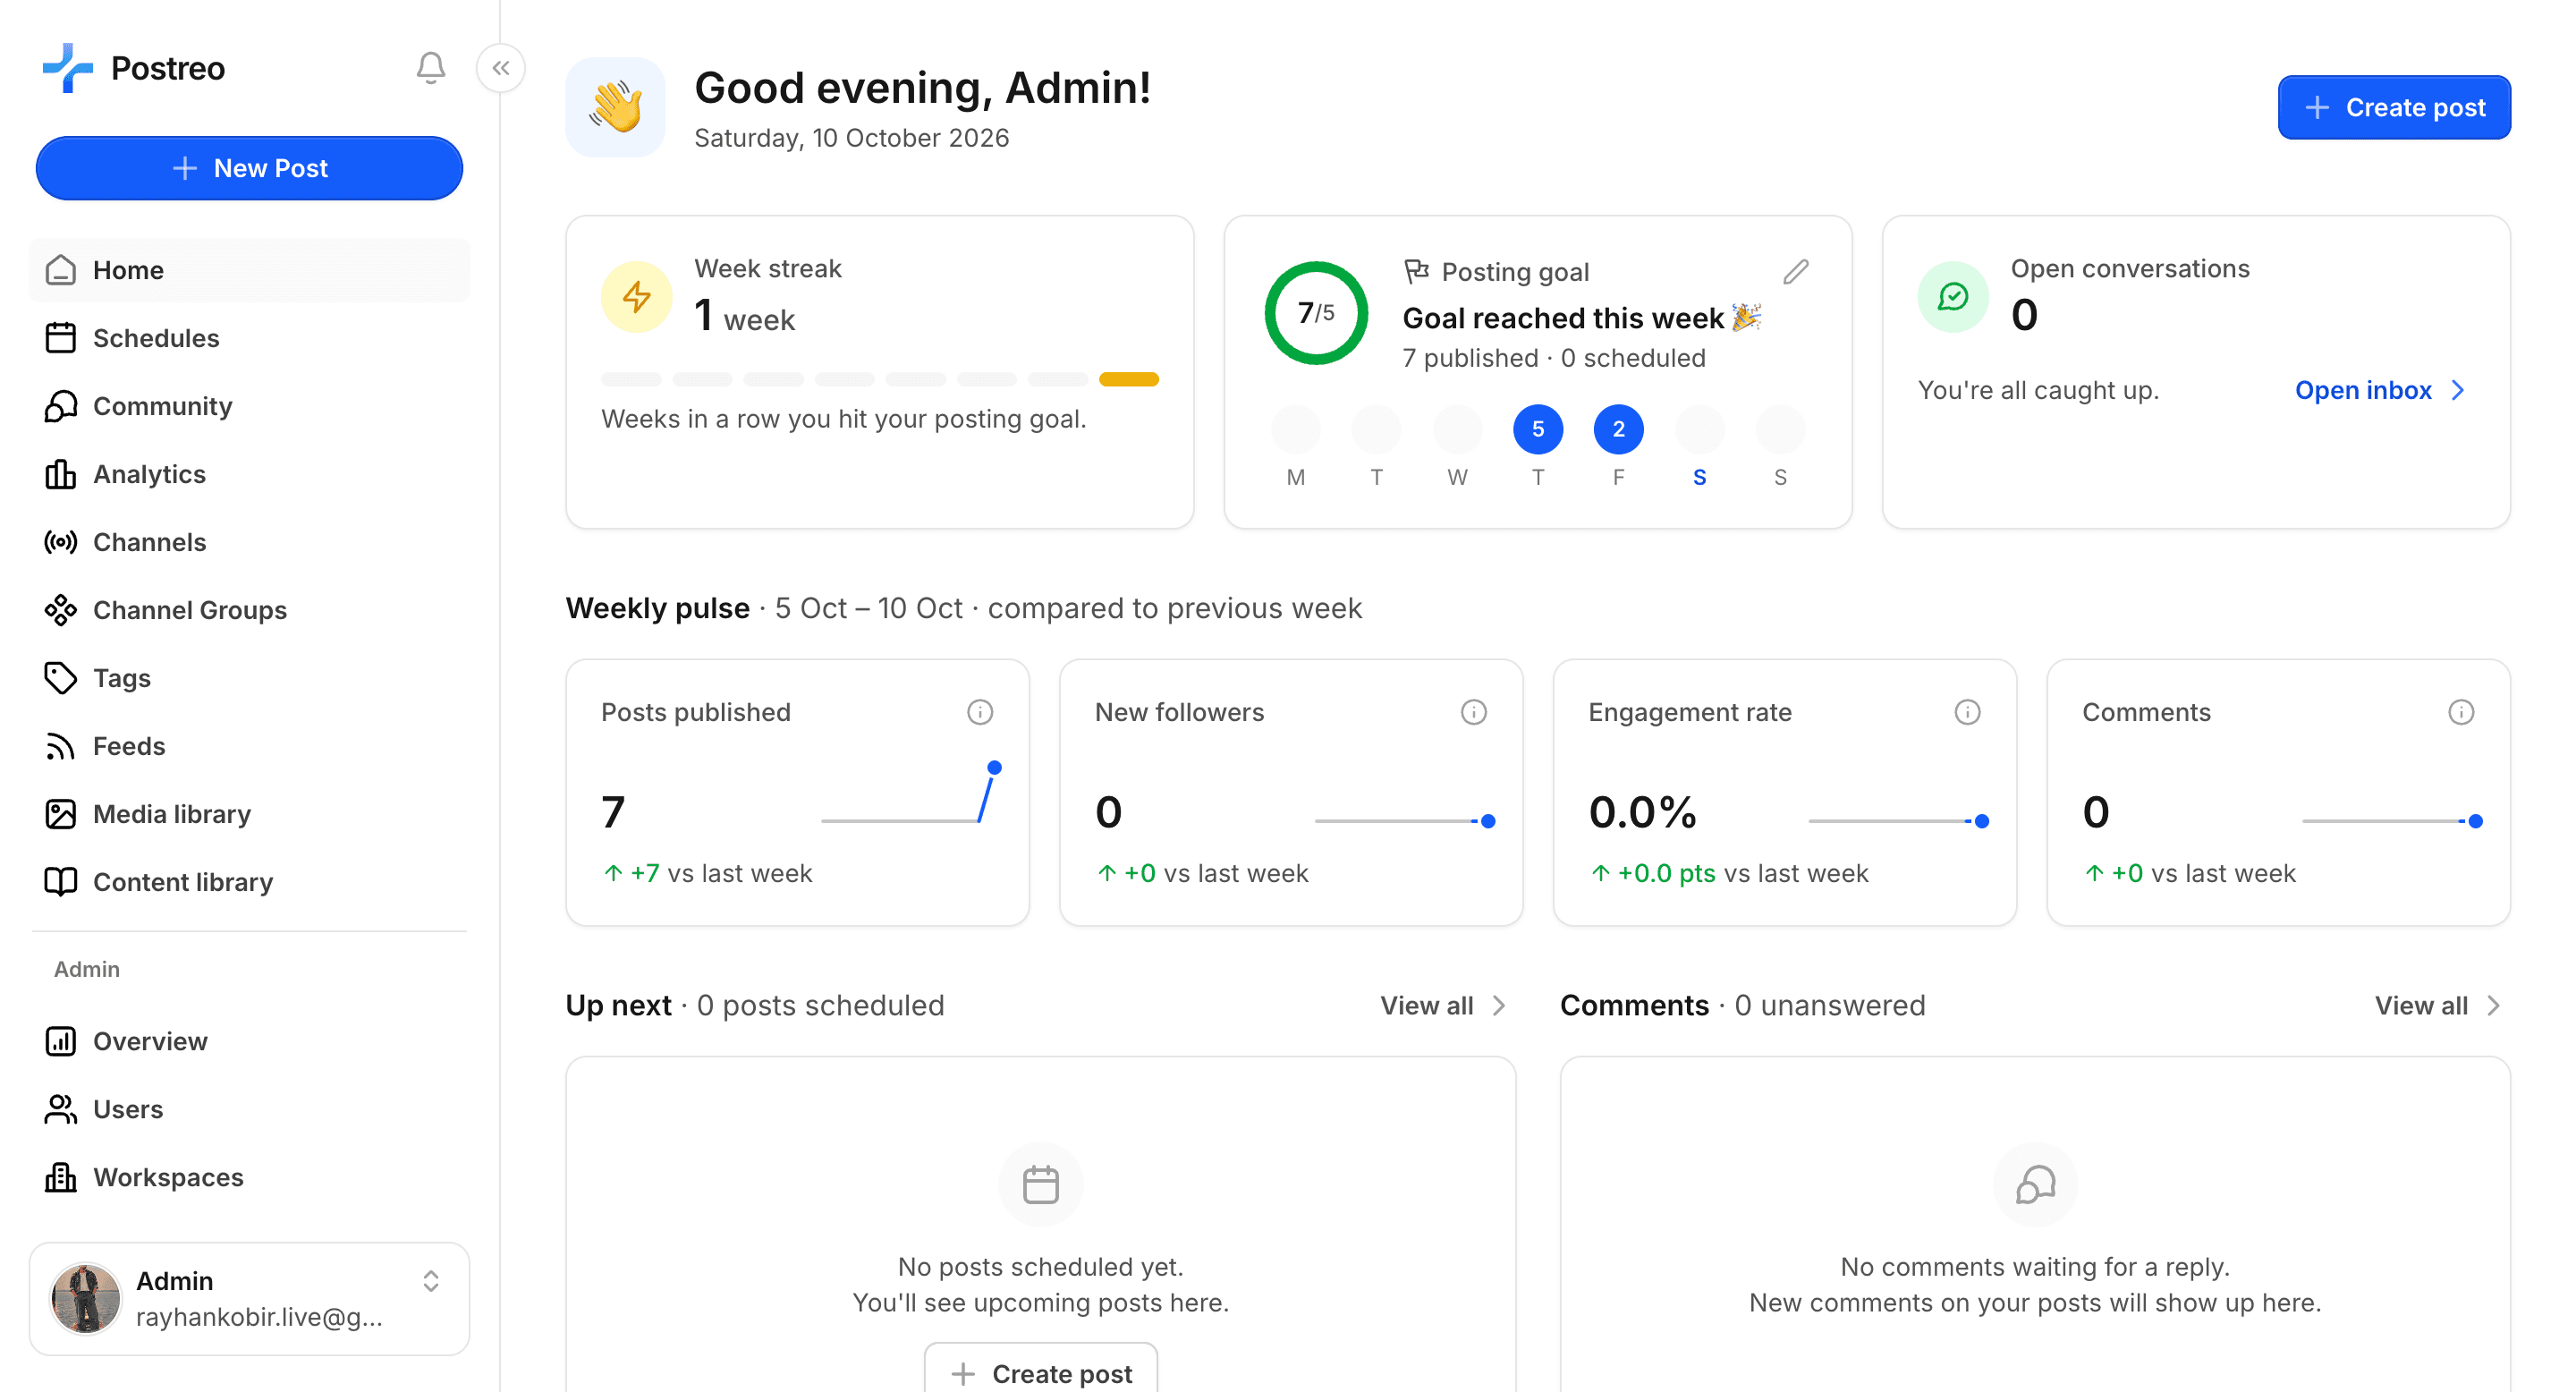Image resolution: width=2576 pixels, height=1392 pixels.
Task: Click the waving hand greeting icon
Action: tap(615, 107)
